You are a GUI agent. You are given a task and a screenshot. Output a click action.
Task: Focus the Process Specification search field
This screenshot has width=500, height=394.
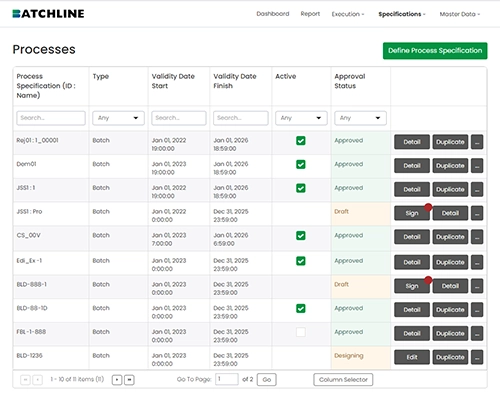click(51, 118)
